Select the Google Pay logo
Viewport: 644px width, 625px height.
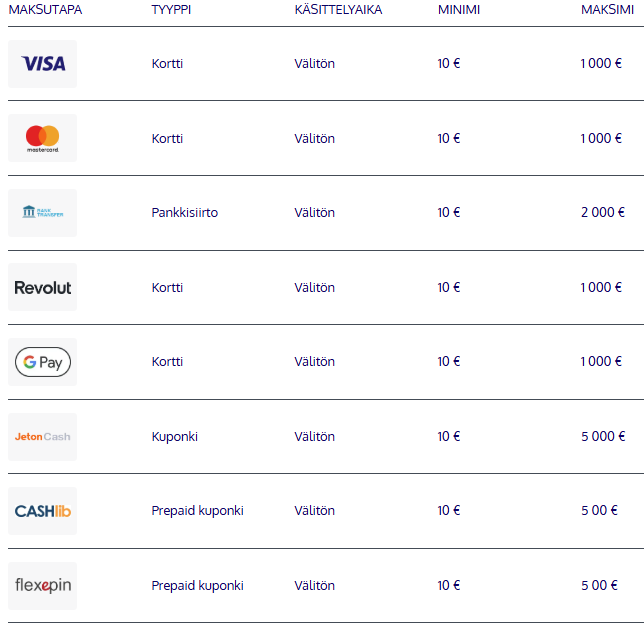click(x=43, y=362)
